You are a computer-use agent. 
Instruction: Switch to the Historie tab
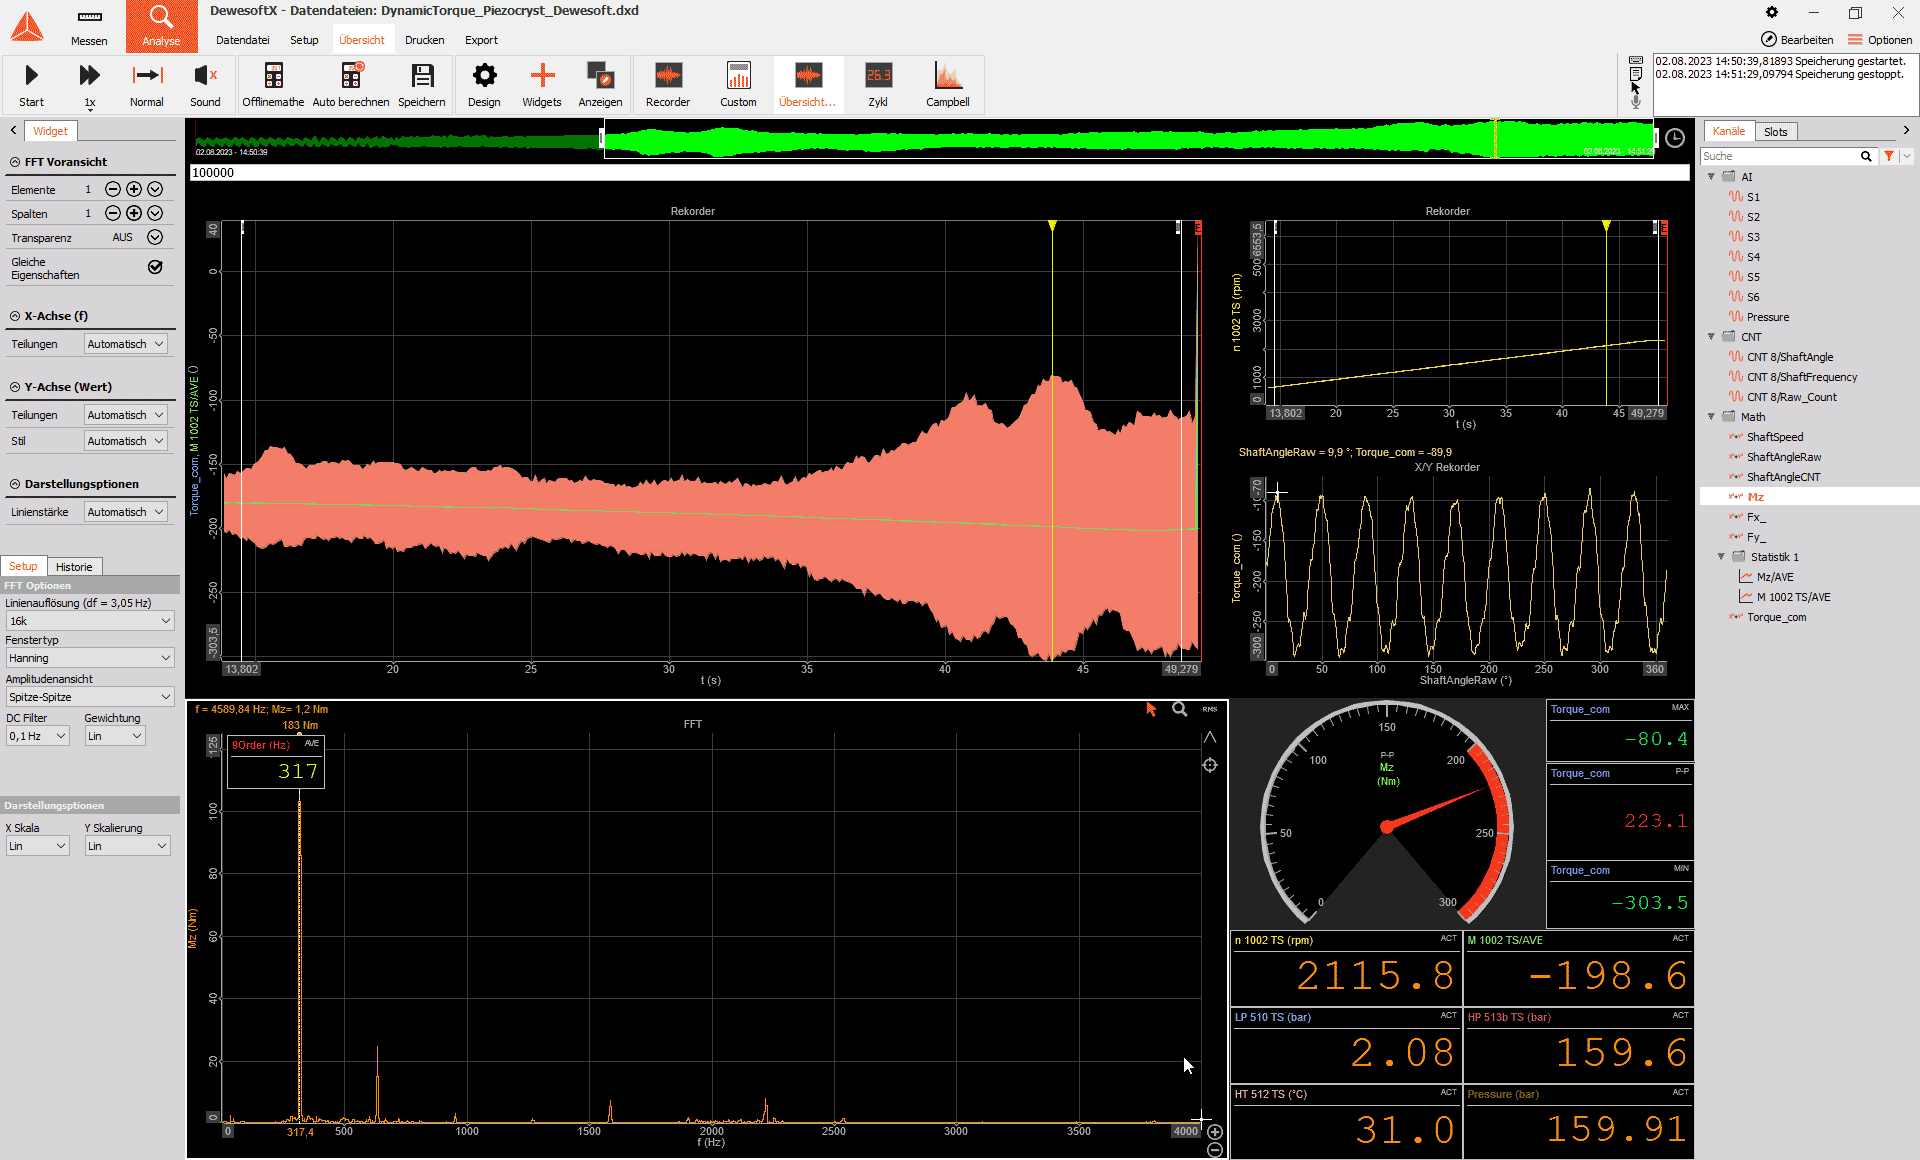pos(74,567)
